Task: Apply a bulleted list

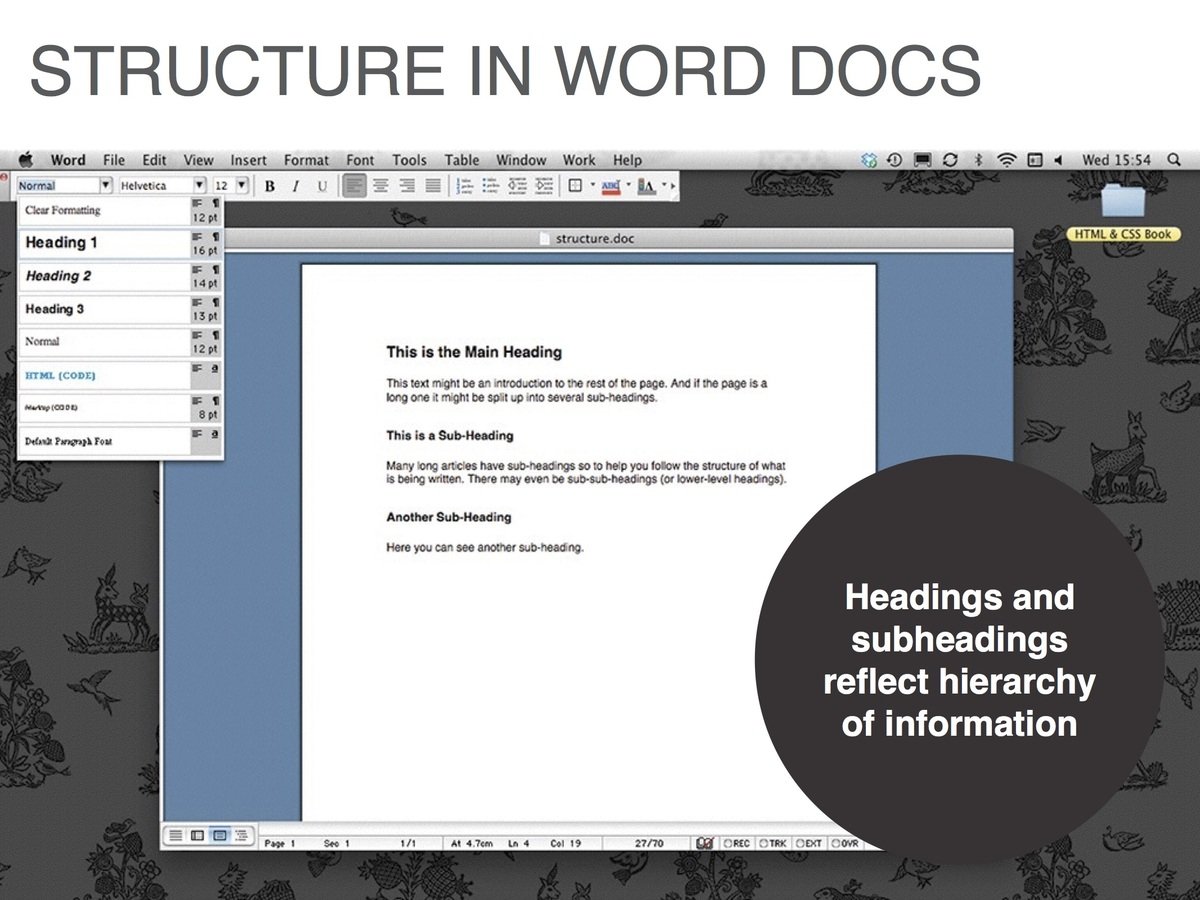Action: [x=491, y=186]
